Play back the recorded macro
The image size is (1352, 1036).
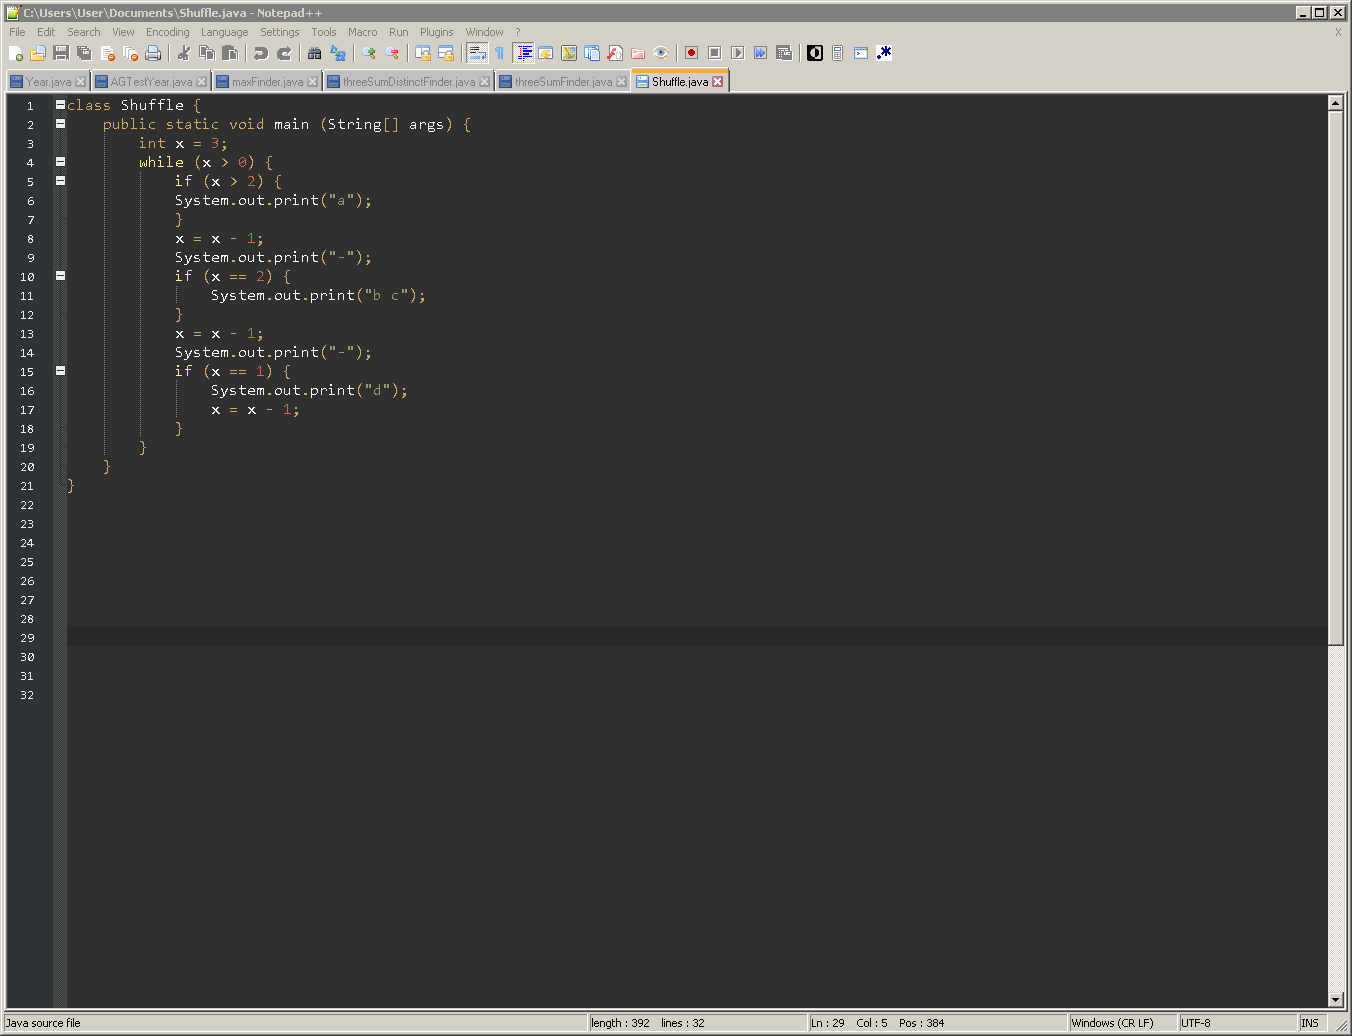pyautogui.click(x=738, y=53)
